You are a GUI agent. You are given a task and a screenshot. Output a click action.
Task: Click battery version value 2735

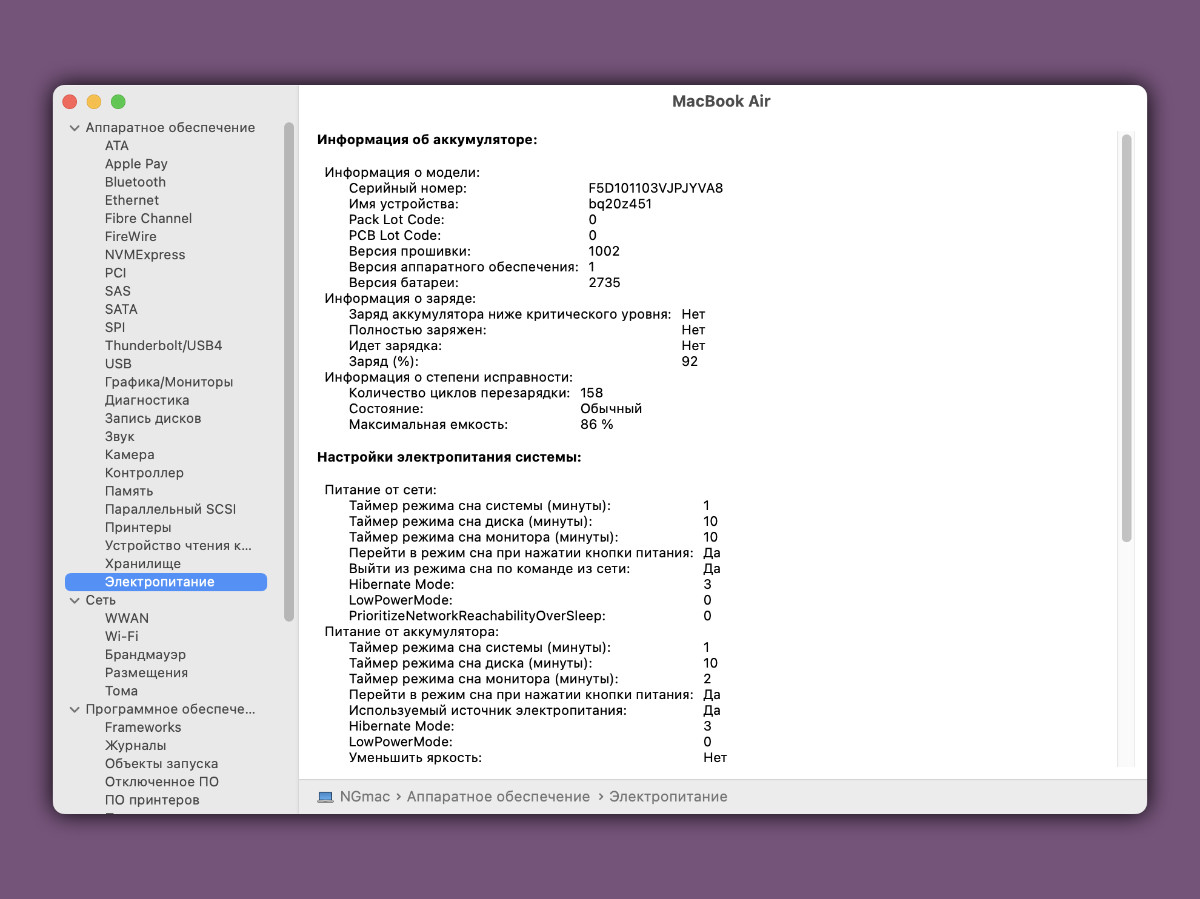click(x=605, y=283)
